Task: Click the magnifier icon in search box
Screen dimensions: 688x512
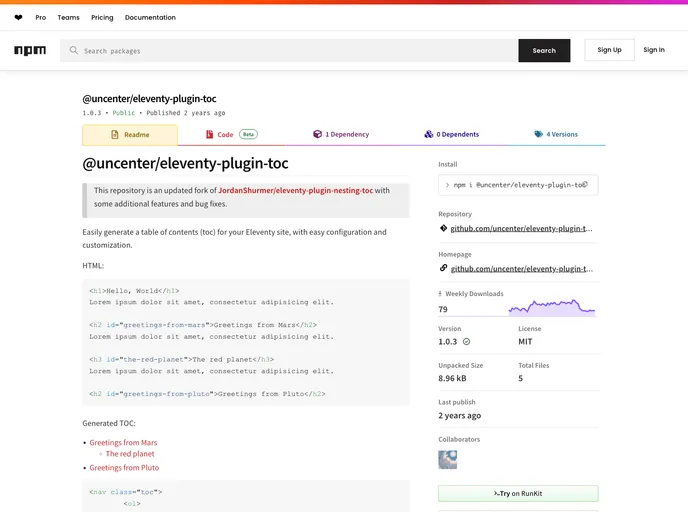Action: point(74,50)
